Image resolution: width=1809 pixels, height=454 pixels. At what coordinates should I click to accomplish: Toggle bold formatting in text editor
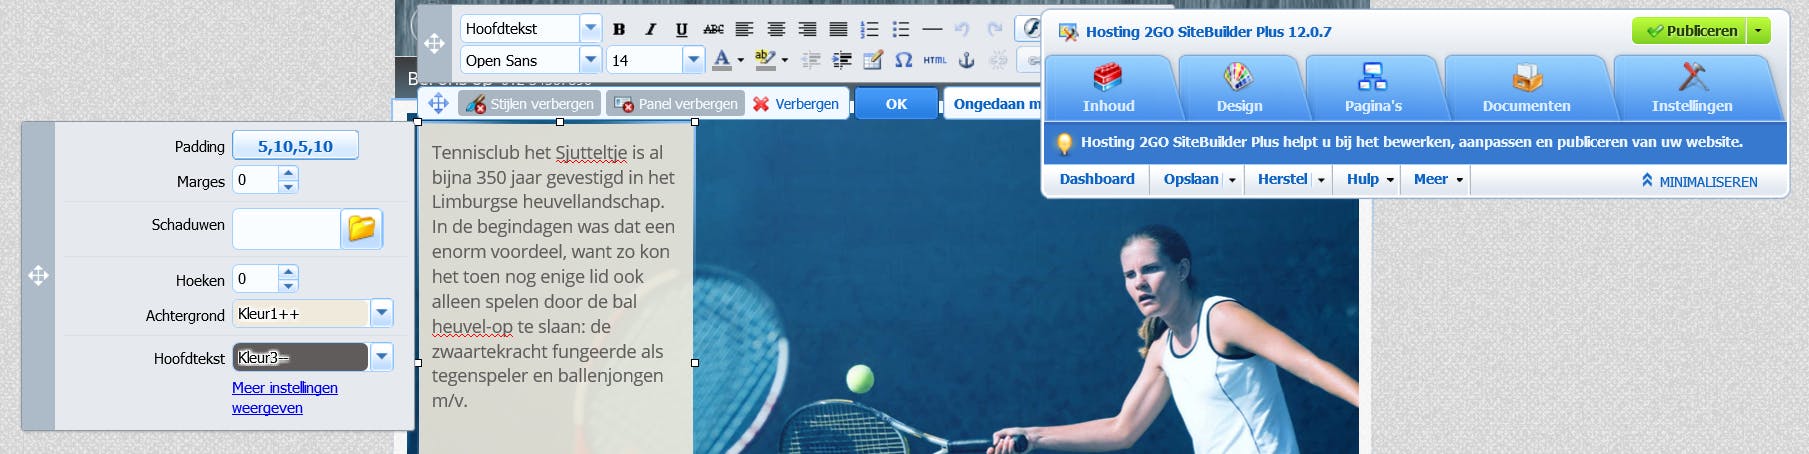pos(619,29)
